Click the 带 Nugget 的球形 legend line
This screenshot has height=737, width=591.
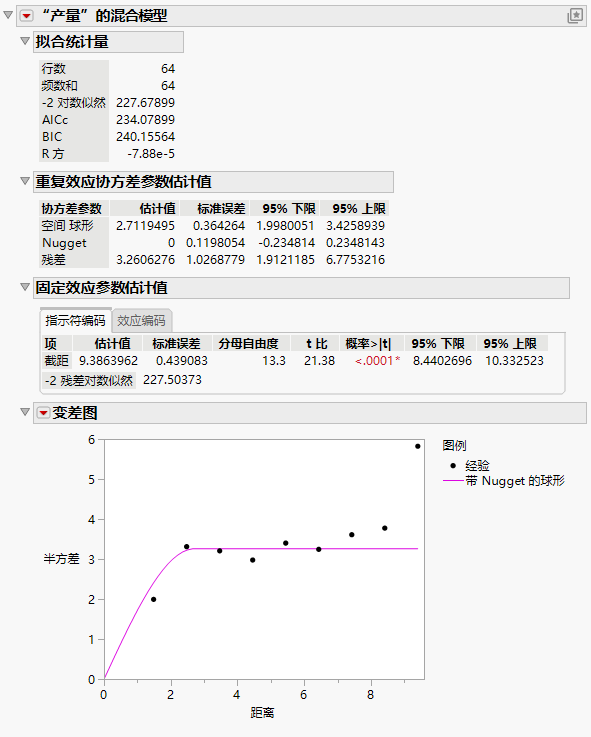coord(453,481)
